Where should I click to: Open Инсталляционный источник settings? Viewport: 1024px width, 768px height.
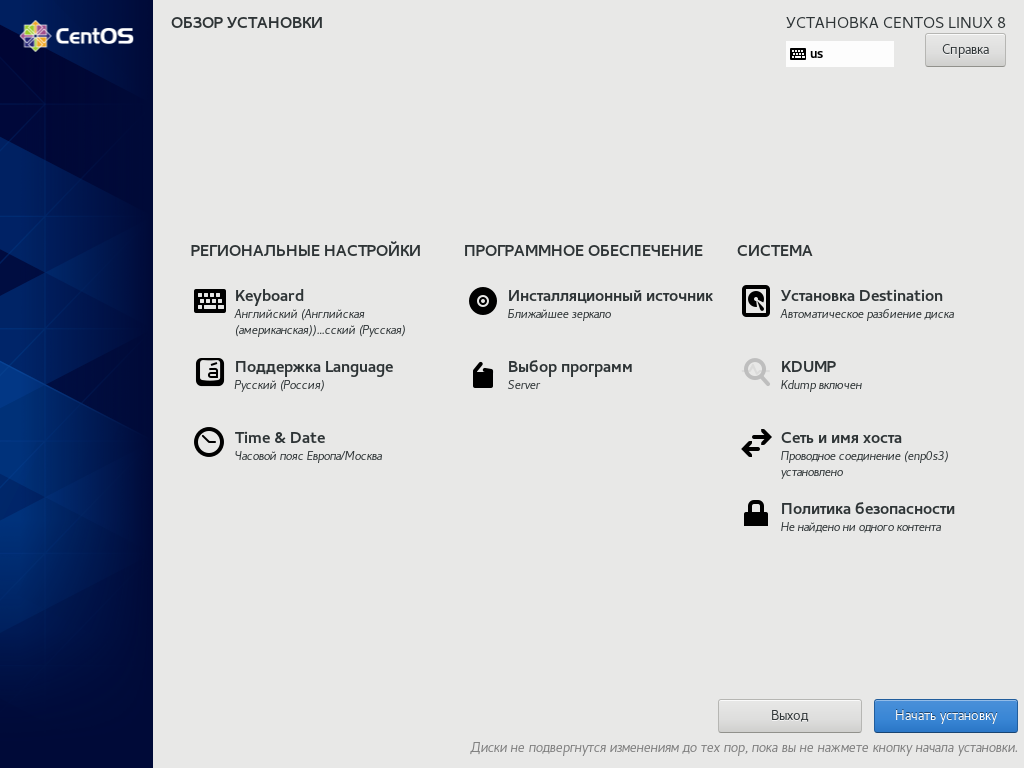[610, 296]
